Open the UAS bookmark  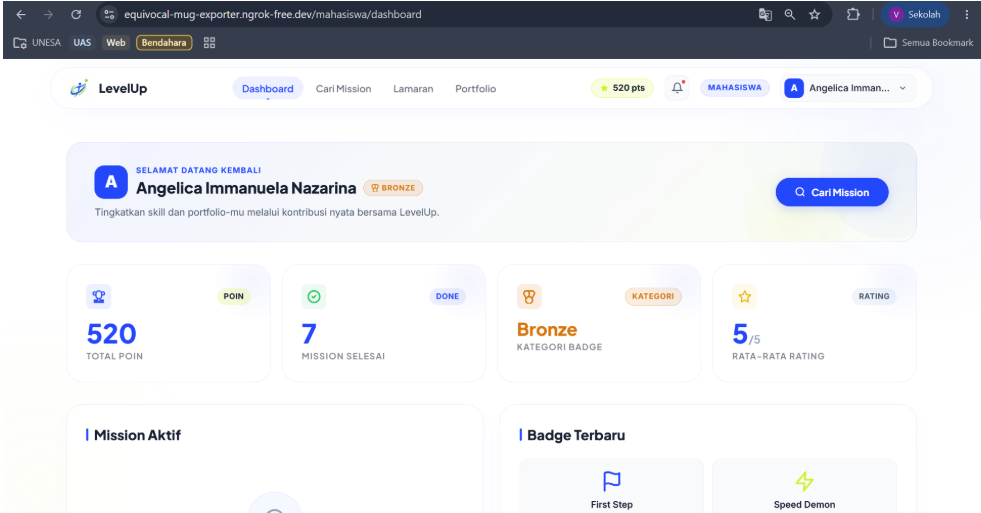(82, 43)
